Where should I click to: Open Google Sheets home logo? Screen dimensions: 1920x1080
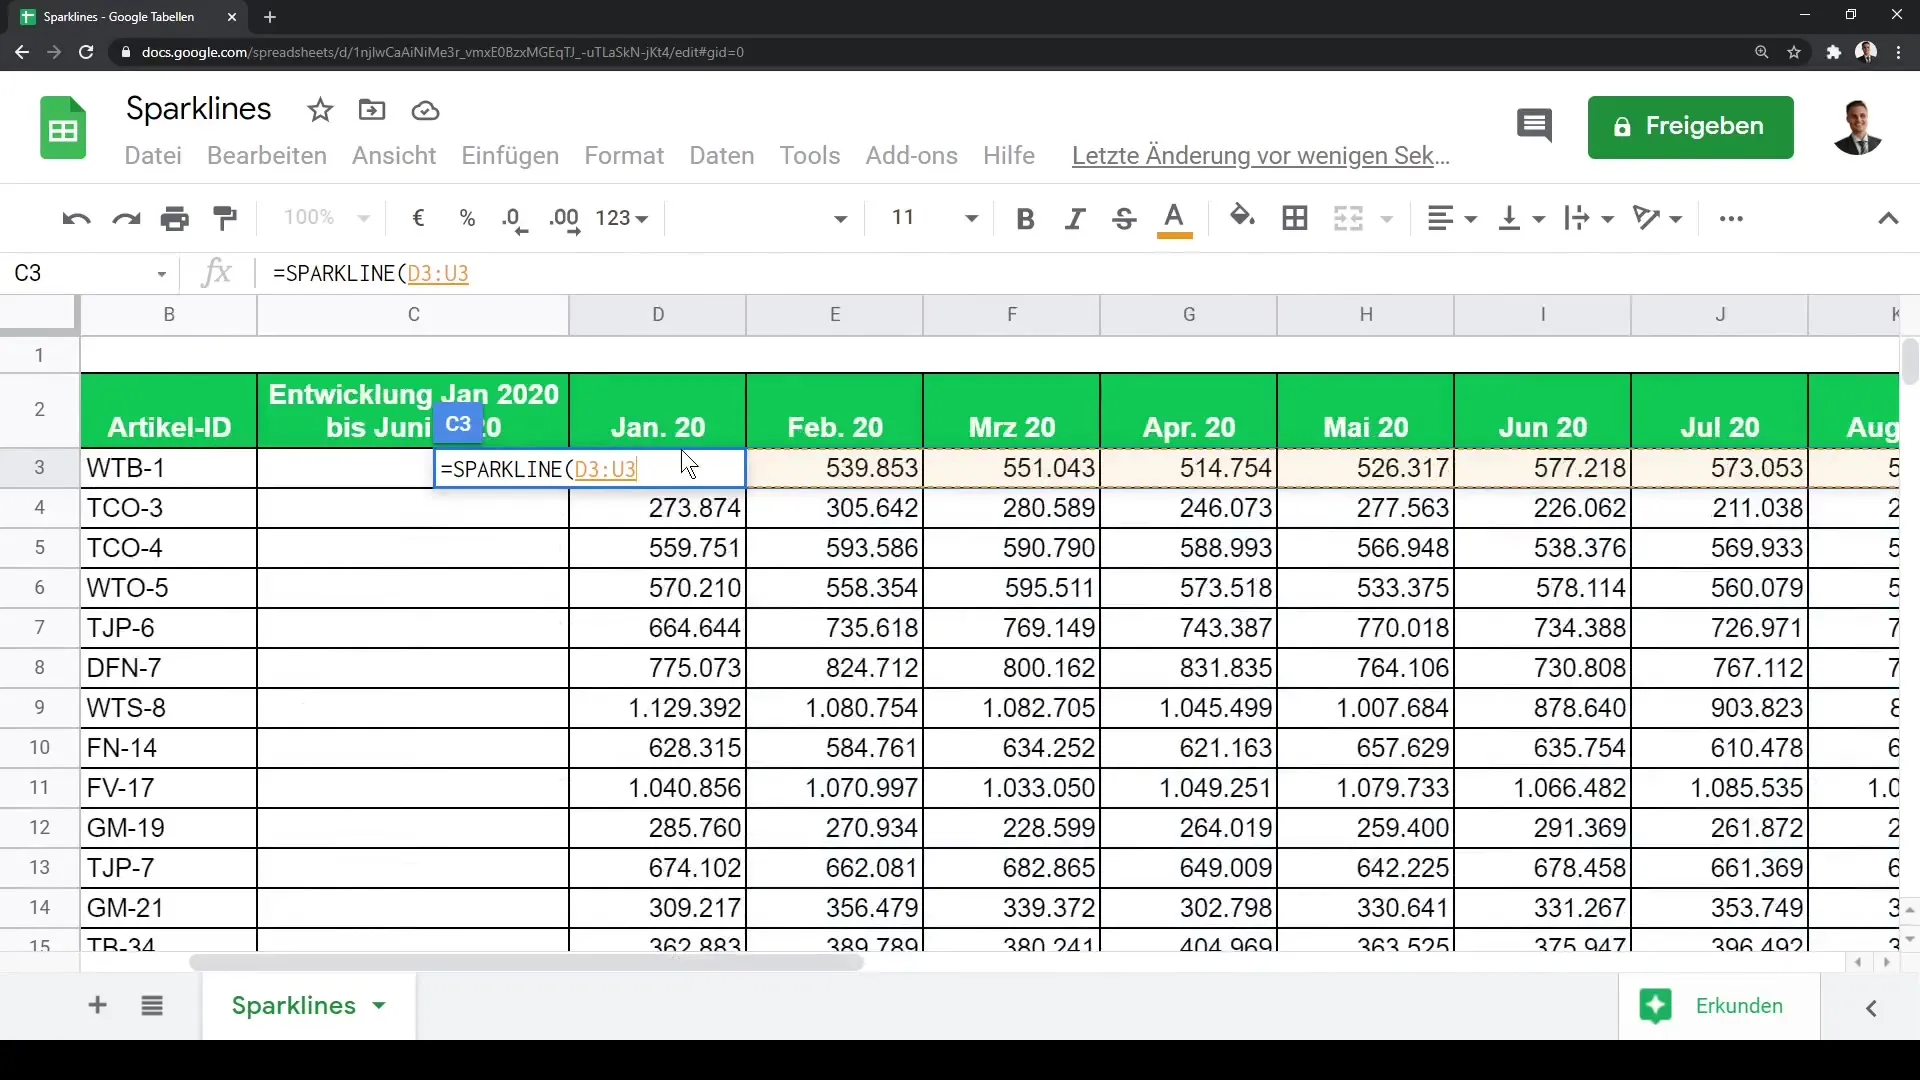pos(63,128)
